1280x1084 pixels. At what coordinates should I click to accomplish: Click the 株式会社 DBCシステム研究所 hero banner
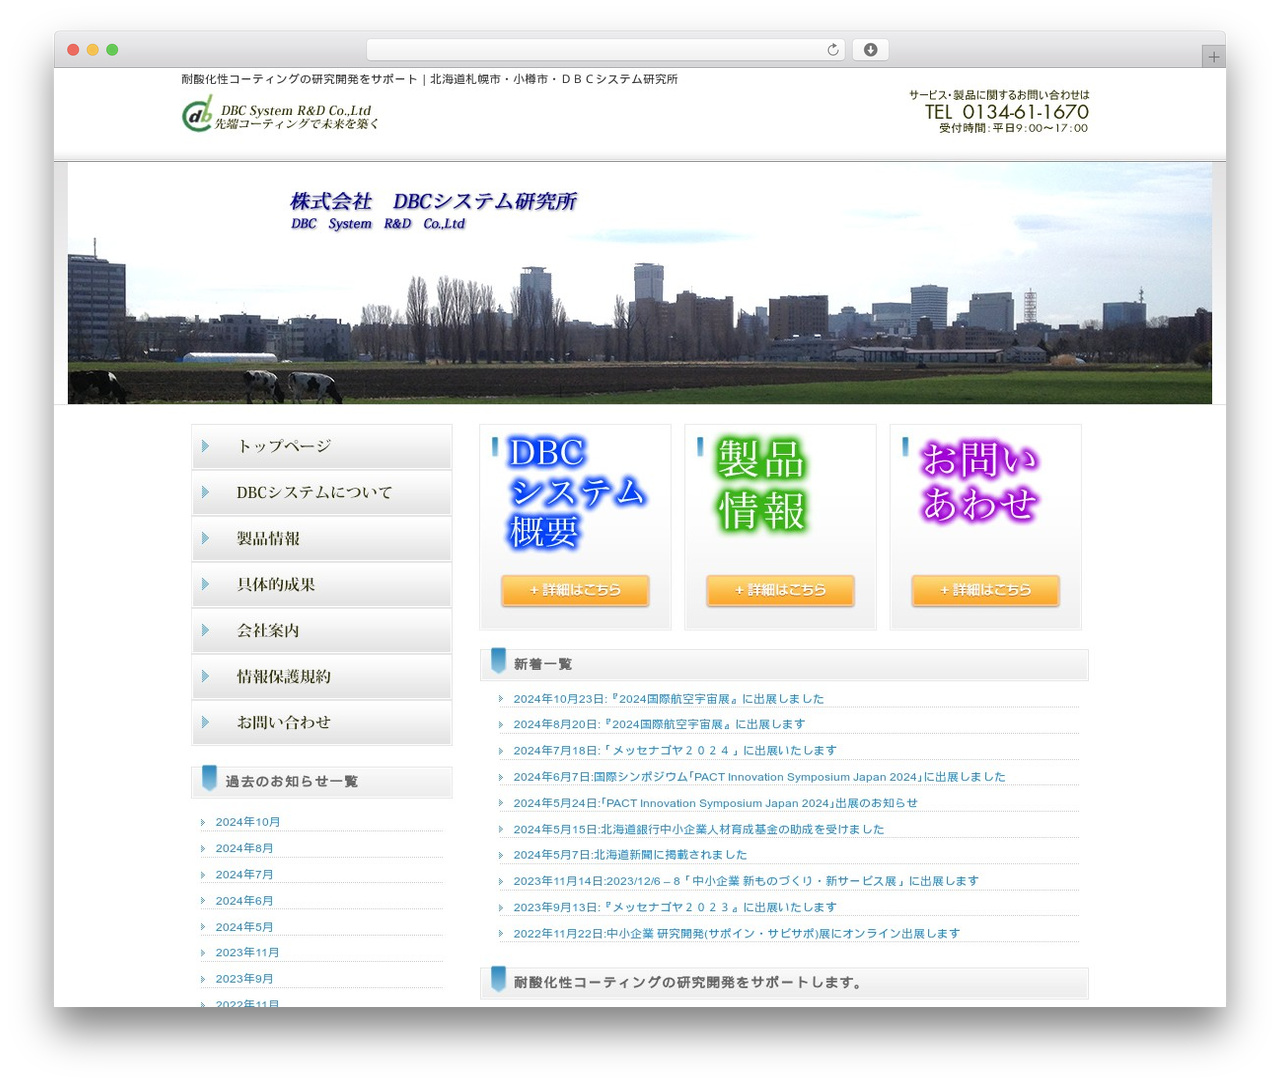pos(640,284)
